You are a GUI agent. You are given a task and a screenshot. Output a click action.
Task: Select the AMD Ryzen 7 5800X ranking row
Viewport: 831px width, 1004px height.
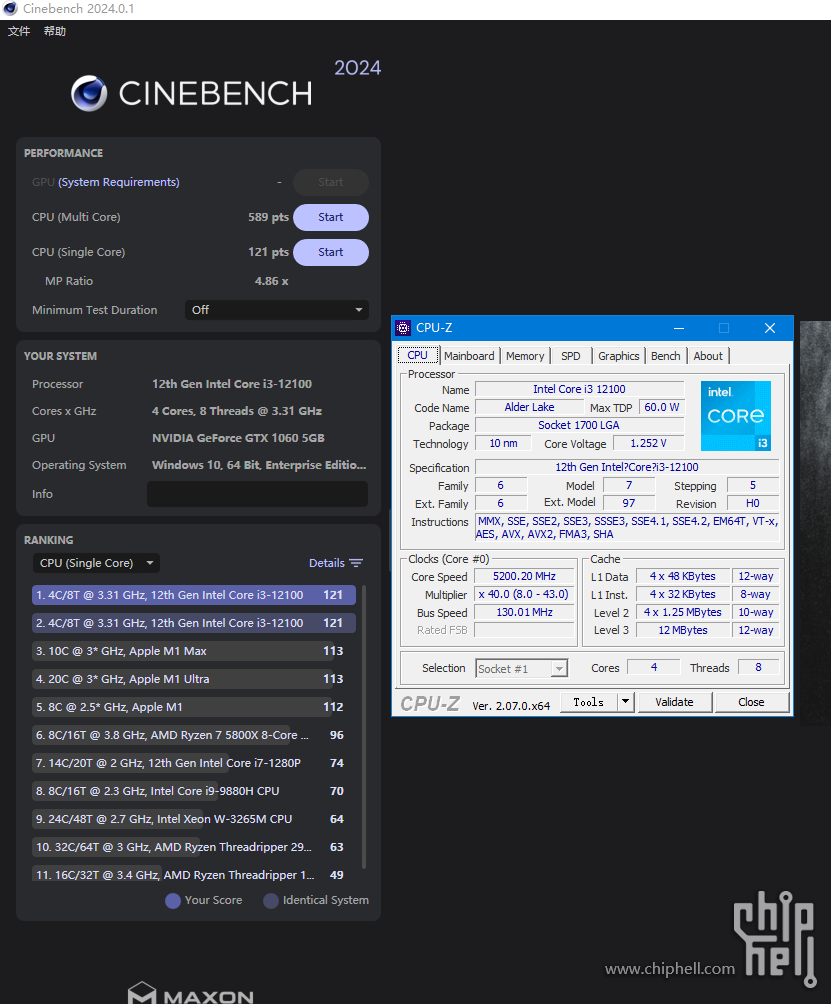click(193, 735)
